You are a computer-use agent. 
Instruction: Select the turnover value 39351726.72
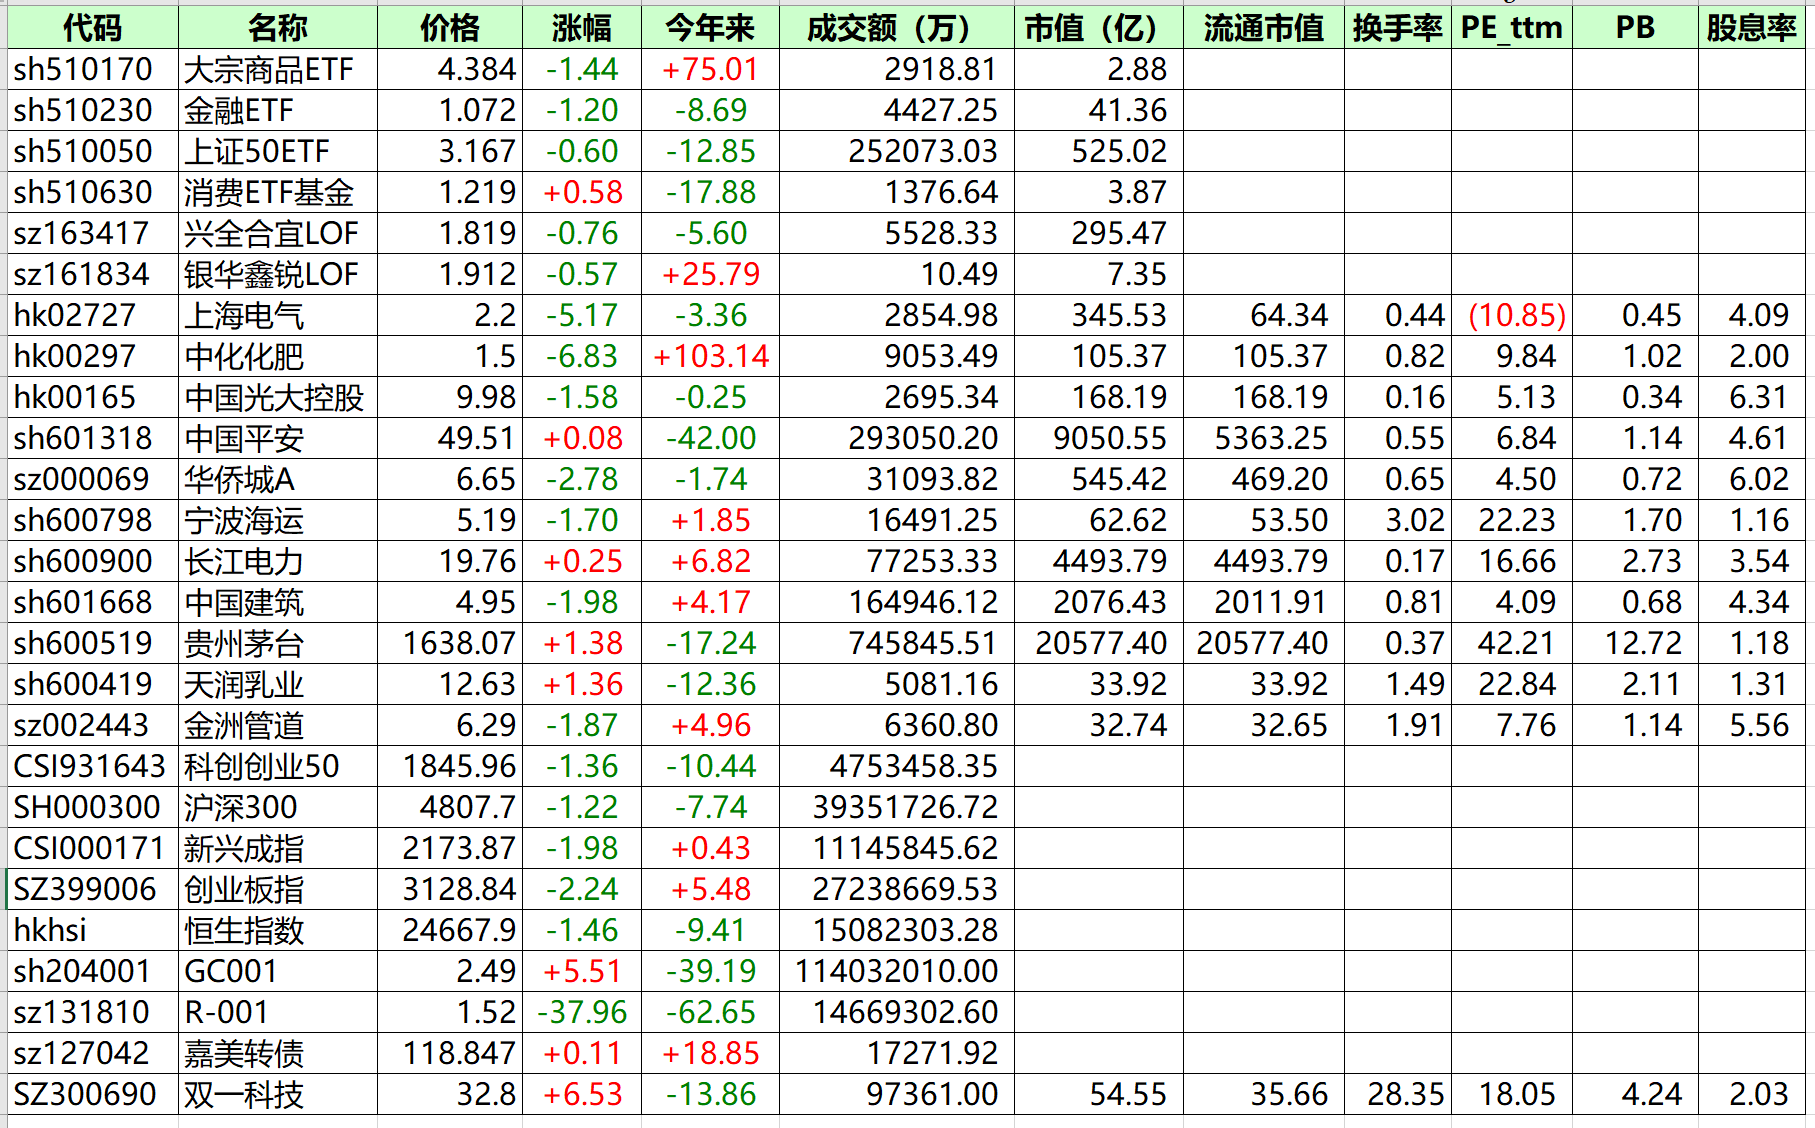[897, 807]
